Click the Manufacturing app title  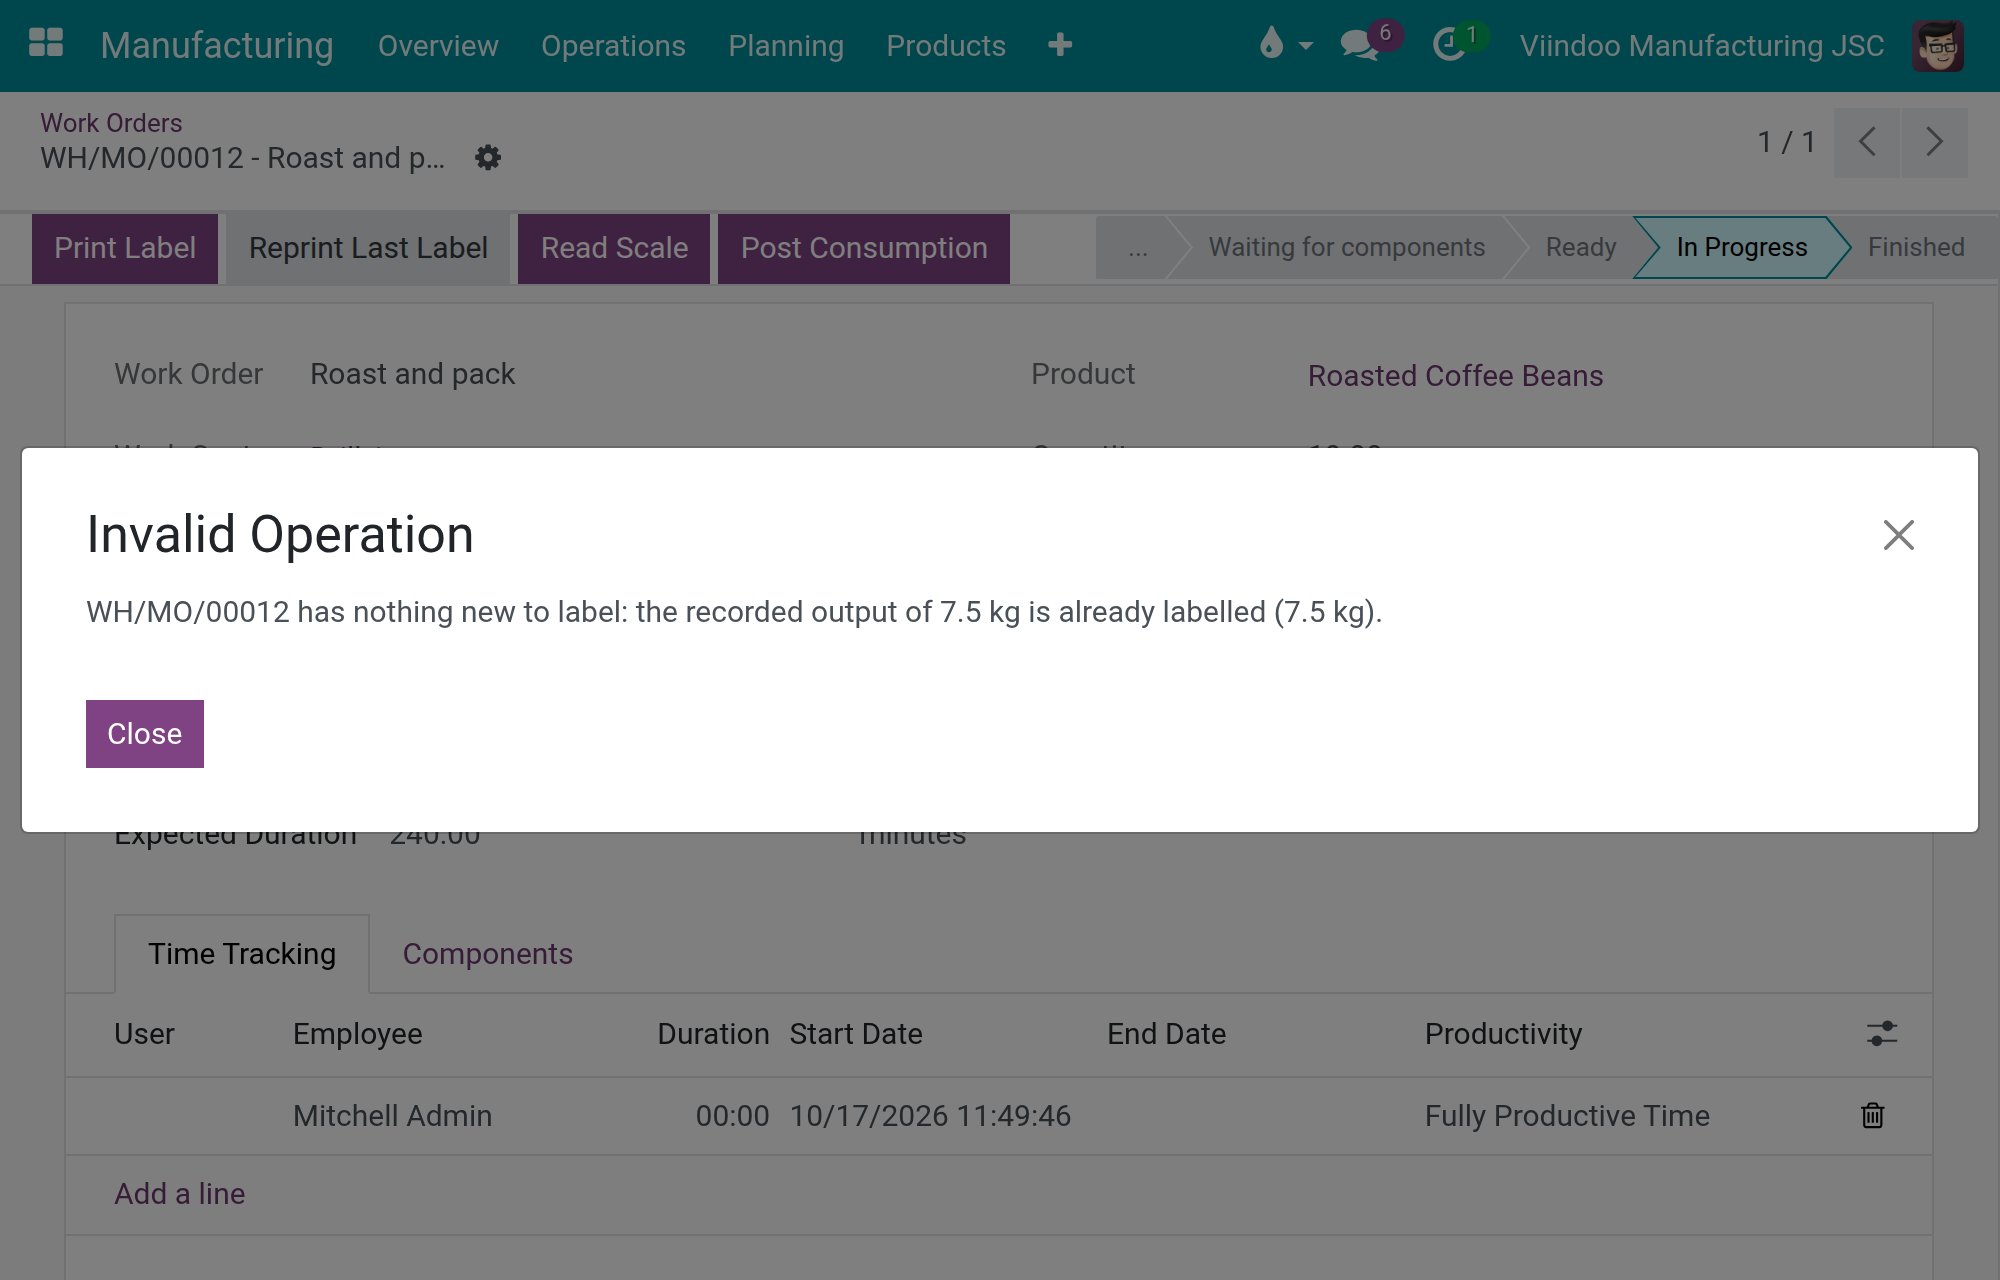pyautogui.click(x=216, y=46)
